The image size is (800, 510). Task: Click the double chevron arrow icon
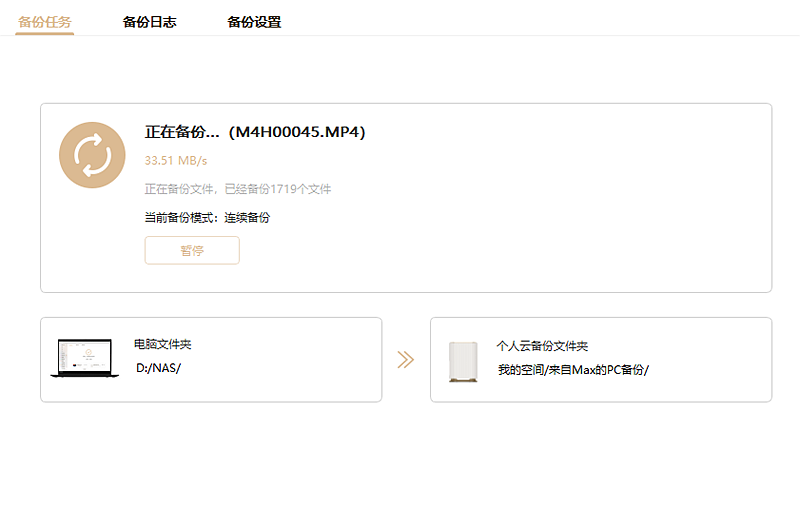click(x=406, y=360)
